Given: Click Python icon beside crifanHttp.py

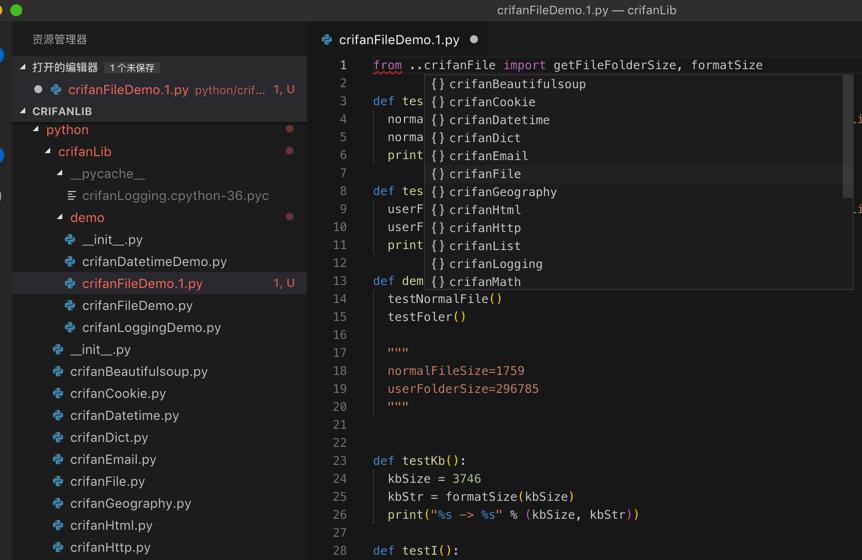Looking at the screenshot, I should [58, 547].
